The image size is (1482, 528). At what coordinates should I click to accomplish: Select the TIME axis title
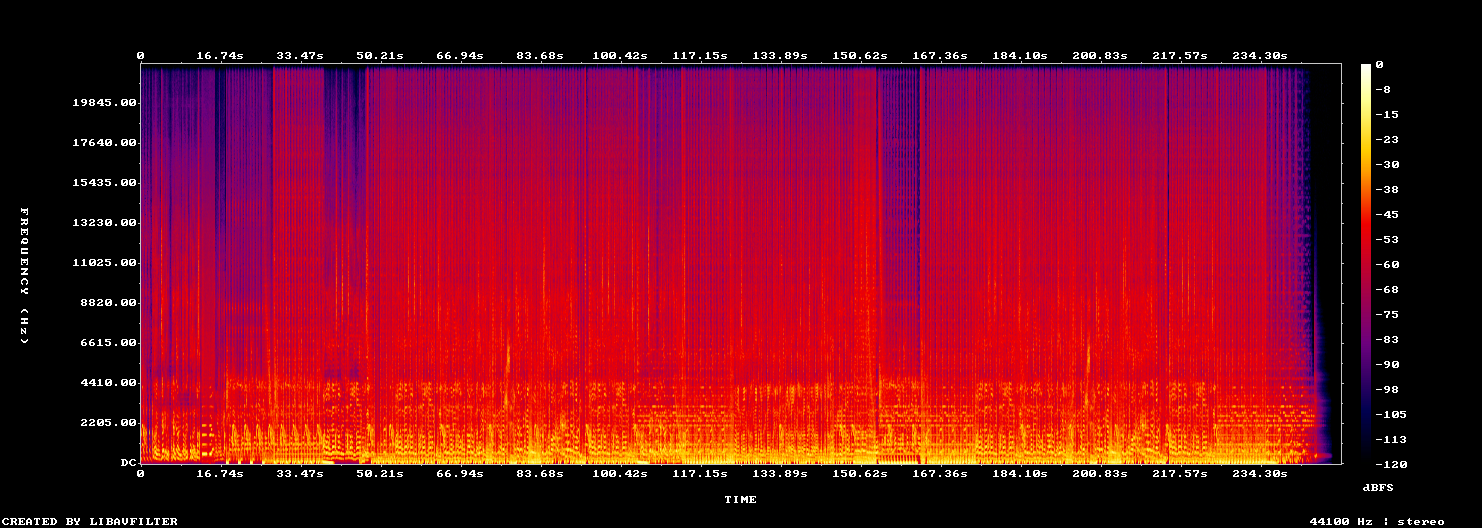741,499
